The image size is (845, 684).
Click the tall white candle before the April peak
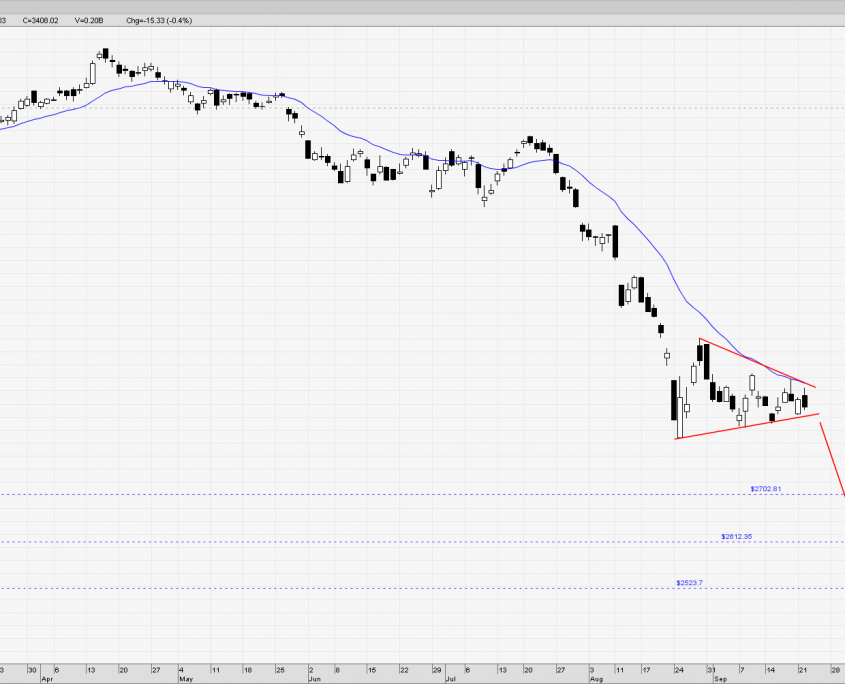(92, 73)
